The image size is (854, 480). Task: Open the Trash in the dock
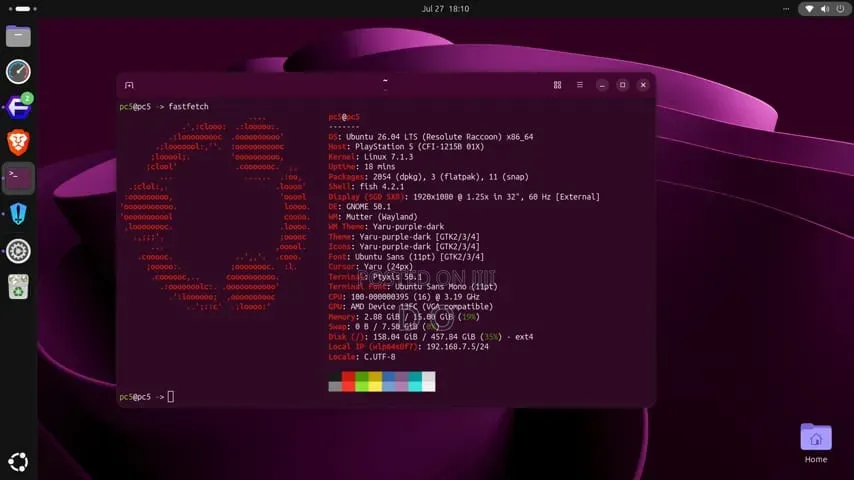[18, 287]
